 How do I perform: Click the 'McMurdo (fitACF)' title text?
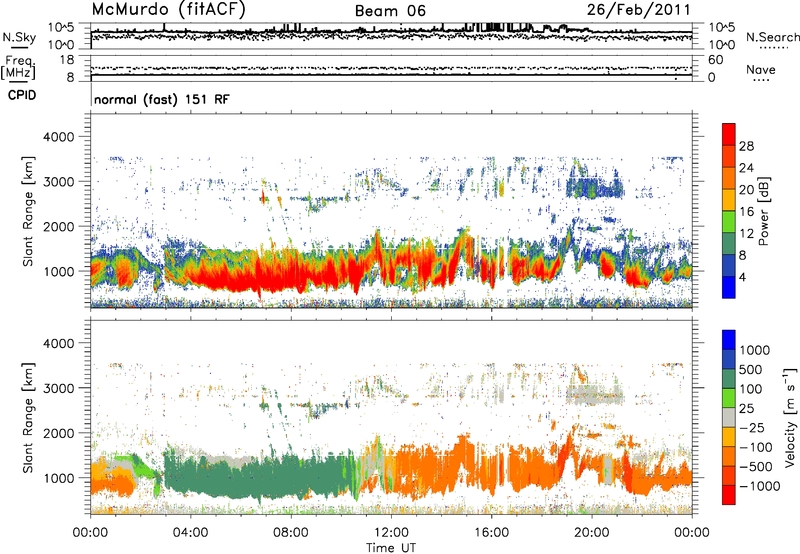(168, 10)
